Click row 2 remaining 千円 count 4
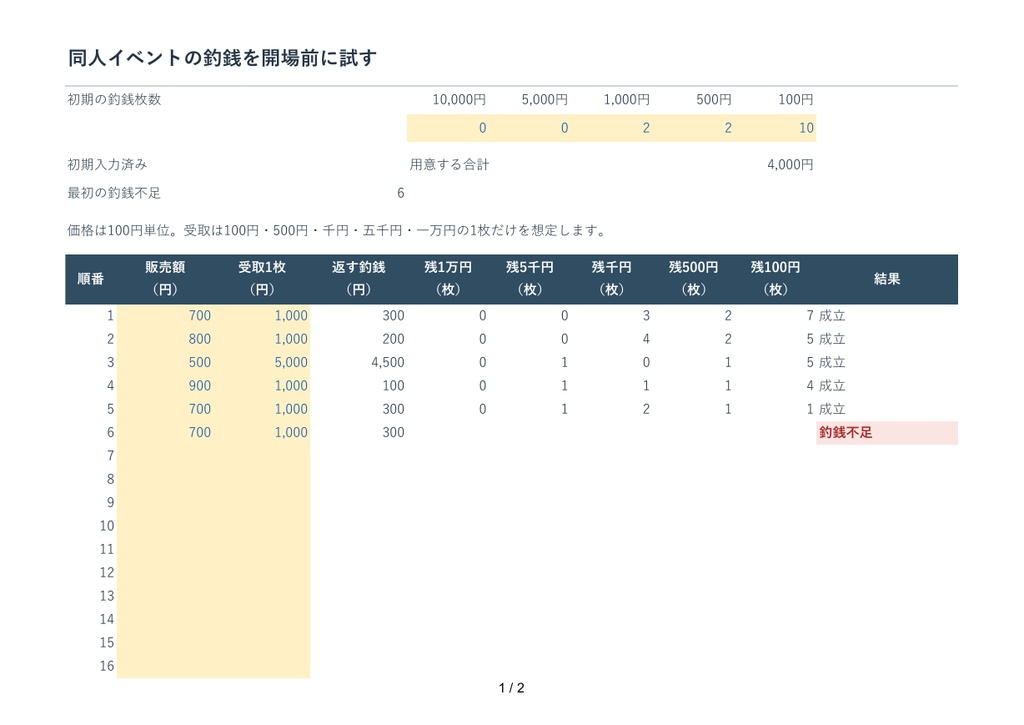The width and height of the screenshot is (1024, 725). point(646,340)
